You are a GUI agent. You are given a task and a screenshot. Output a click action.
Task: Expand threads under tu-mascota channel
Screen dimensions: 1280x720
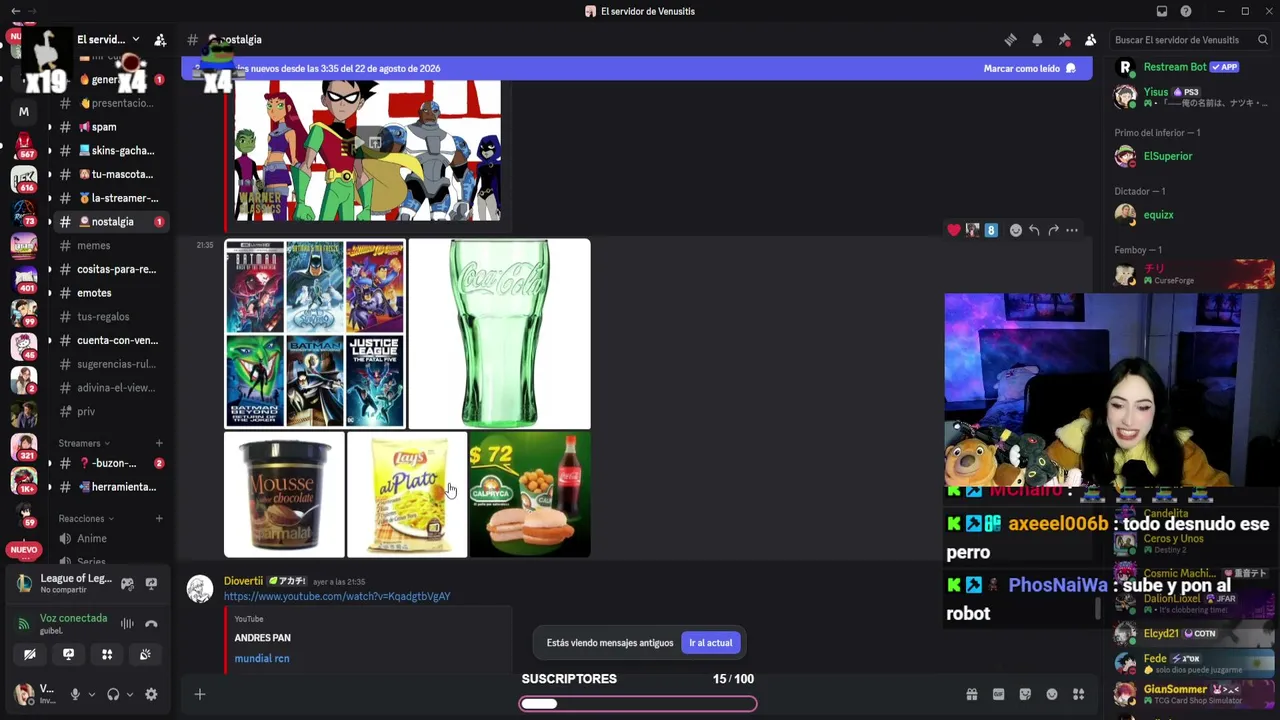pyautogui.click(x=49, y=174)
